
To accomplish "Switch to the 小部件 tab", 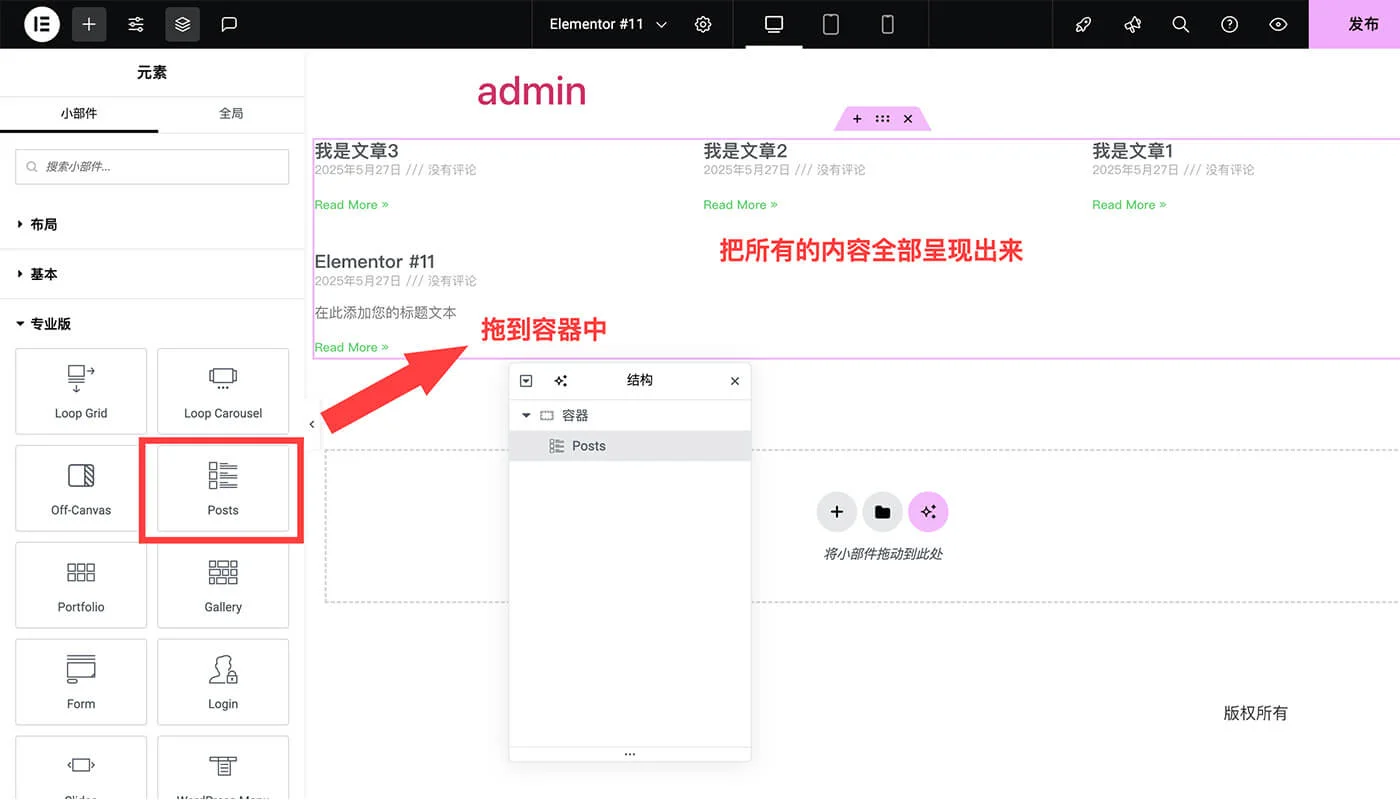I will [x=79, y=113].
